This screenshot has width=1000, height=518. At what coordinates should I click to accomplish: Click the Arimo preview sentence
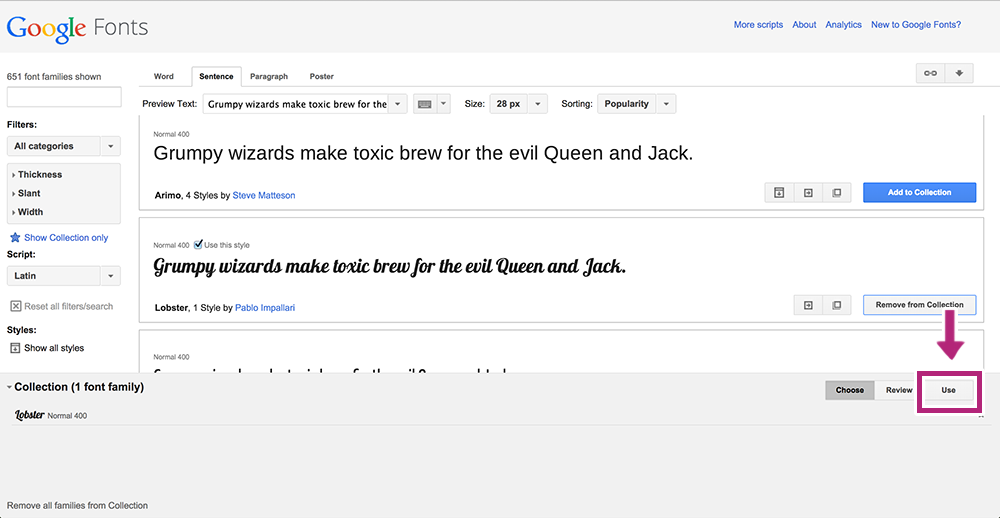(x=423, y=154)
